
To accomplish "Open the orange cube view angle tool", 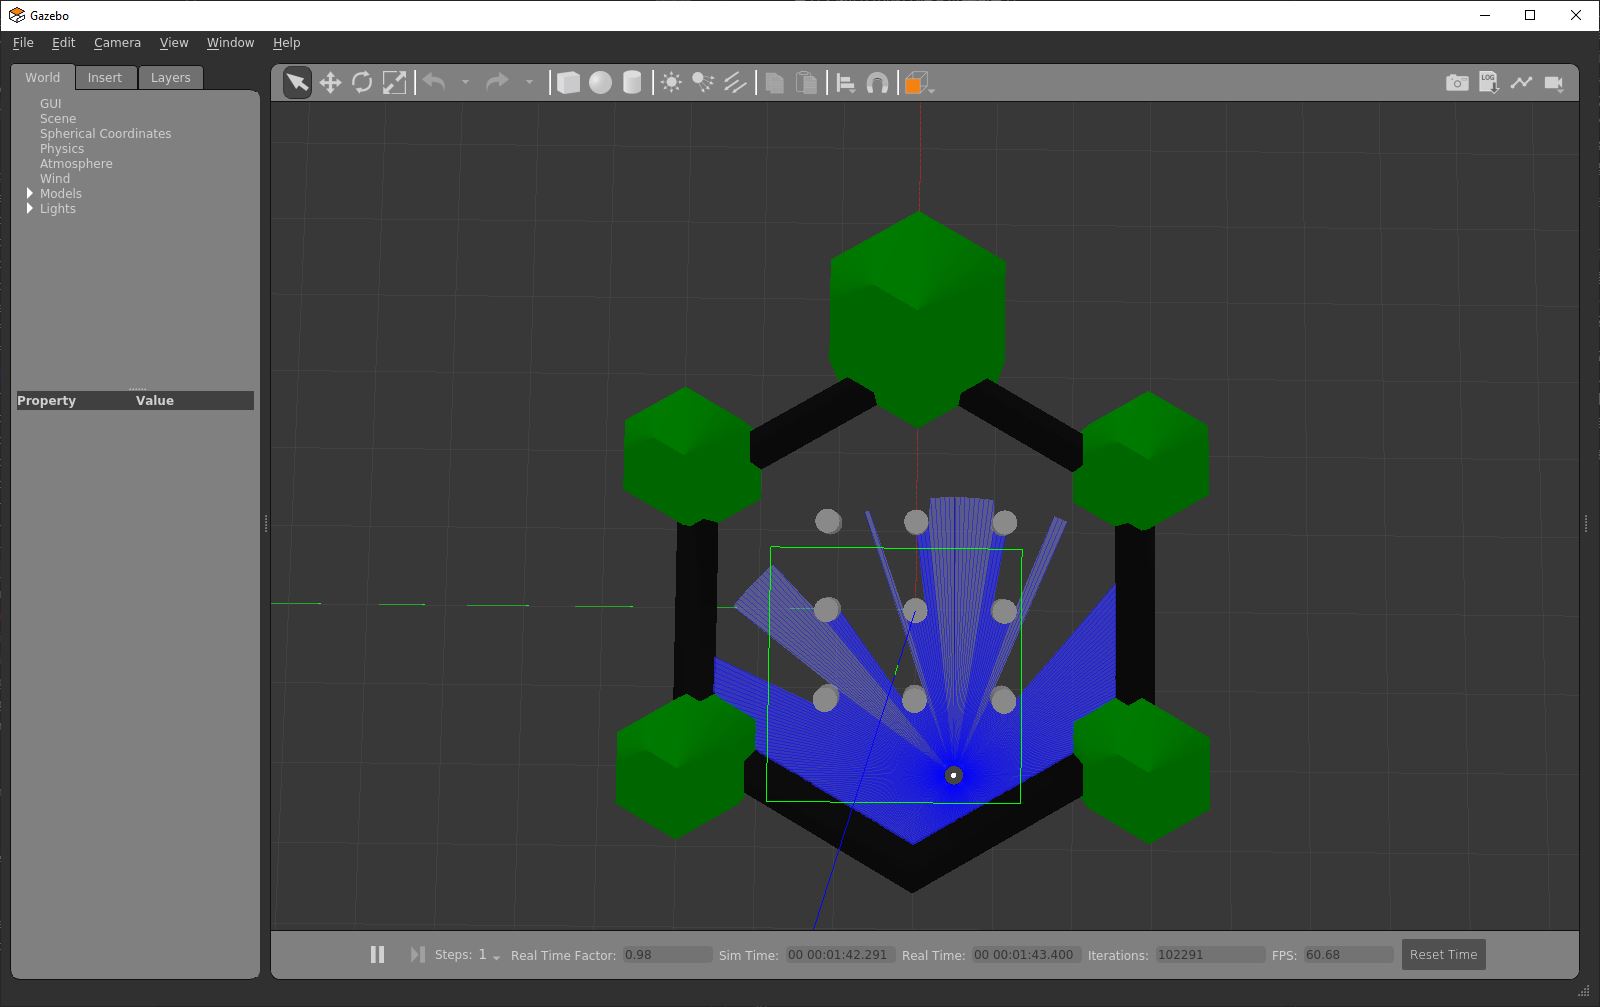I will click(917, 83).
